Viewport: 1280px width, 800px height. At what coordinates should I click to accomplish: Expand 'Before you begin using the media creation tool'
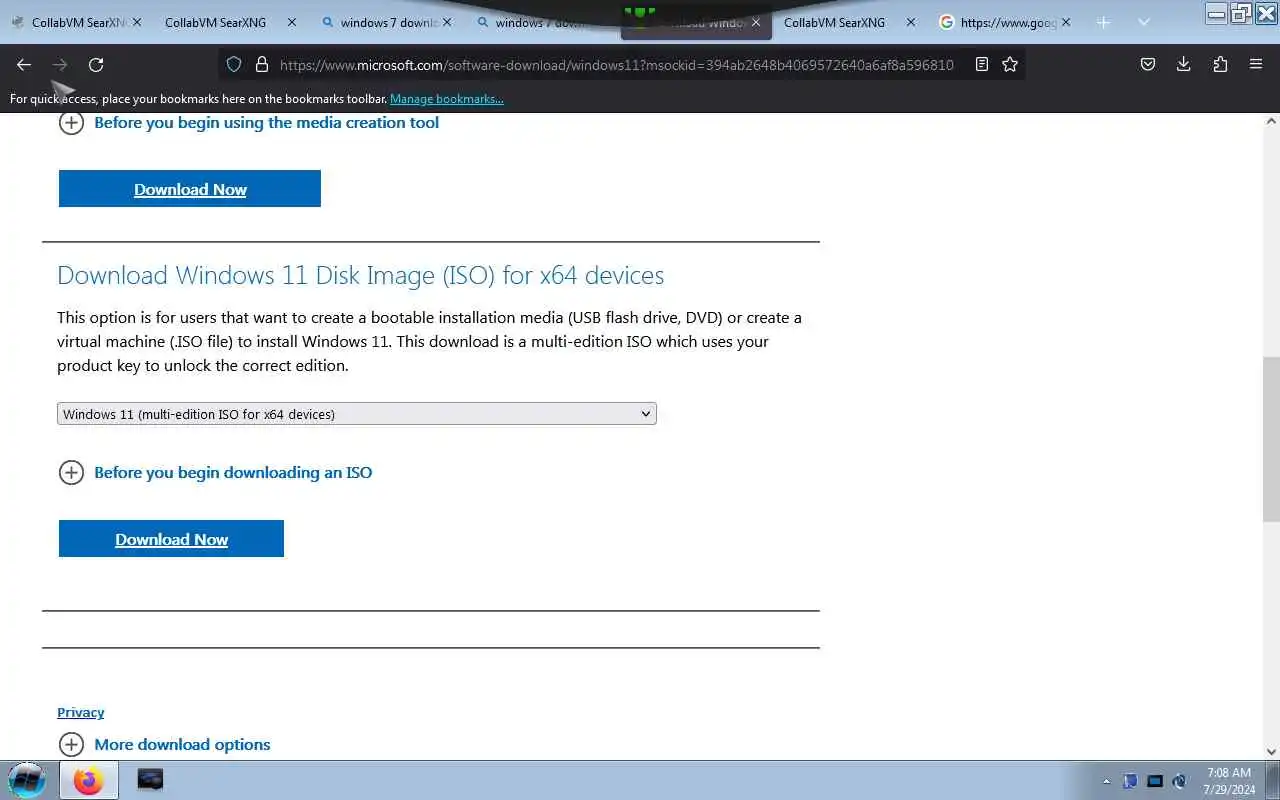(249, 123)
